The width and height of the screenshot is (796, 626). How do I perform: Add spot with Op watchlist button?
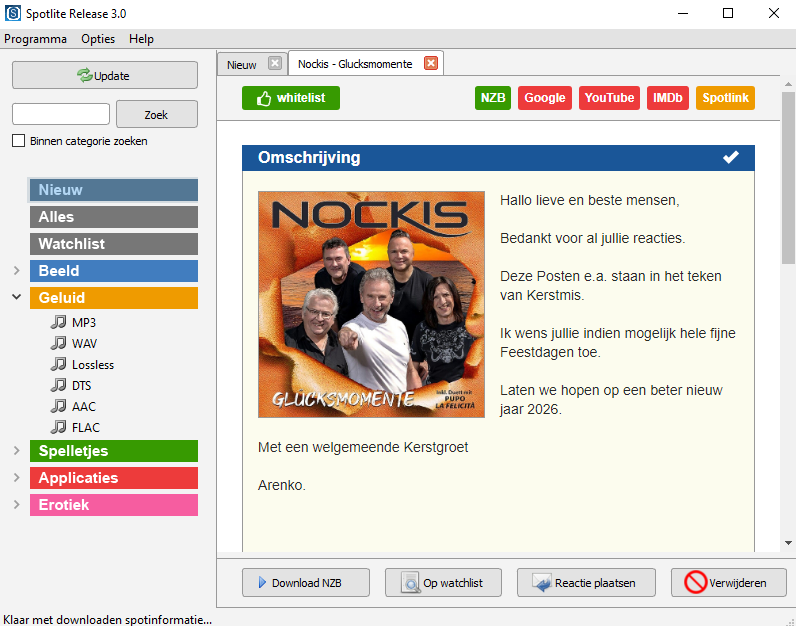coord(442,582)
